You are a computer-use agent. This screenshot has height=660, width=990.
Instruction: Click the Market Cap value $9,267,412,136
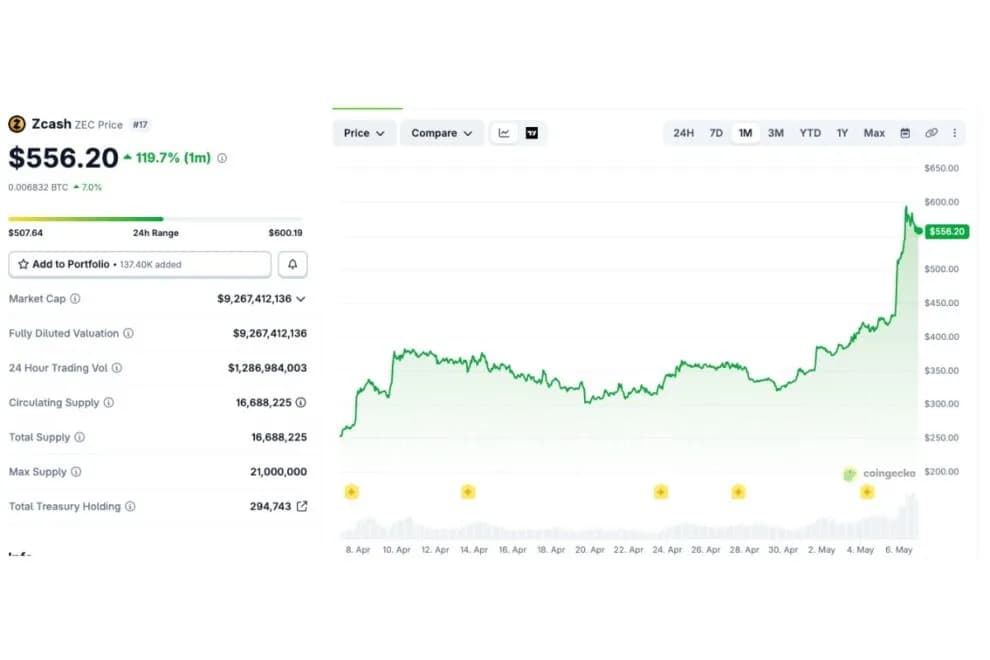[254, 298]
